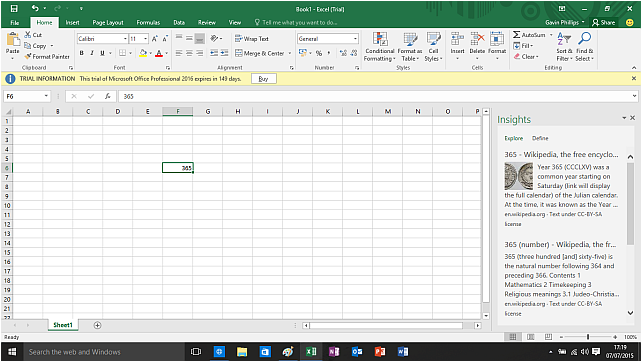Insert cells using the Insert icon

tap(457, 40)
